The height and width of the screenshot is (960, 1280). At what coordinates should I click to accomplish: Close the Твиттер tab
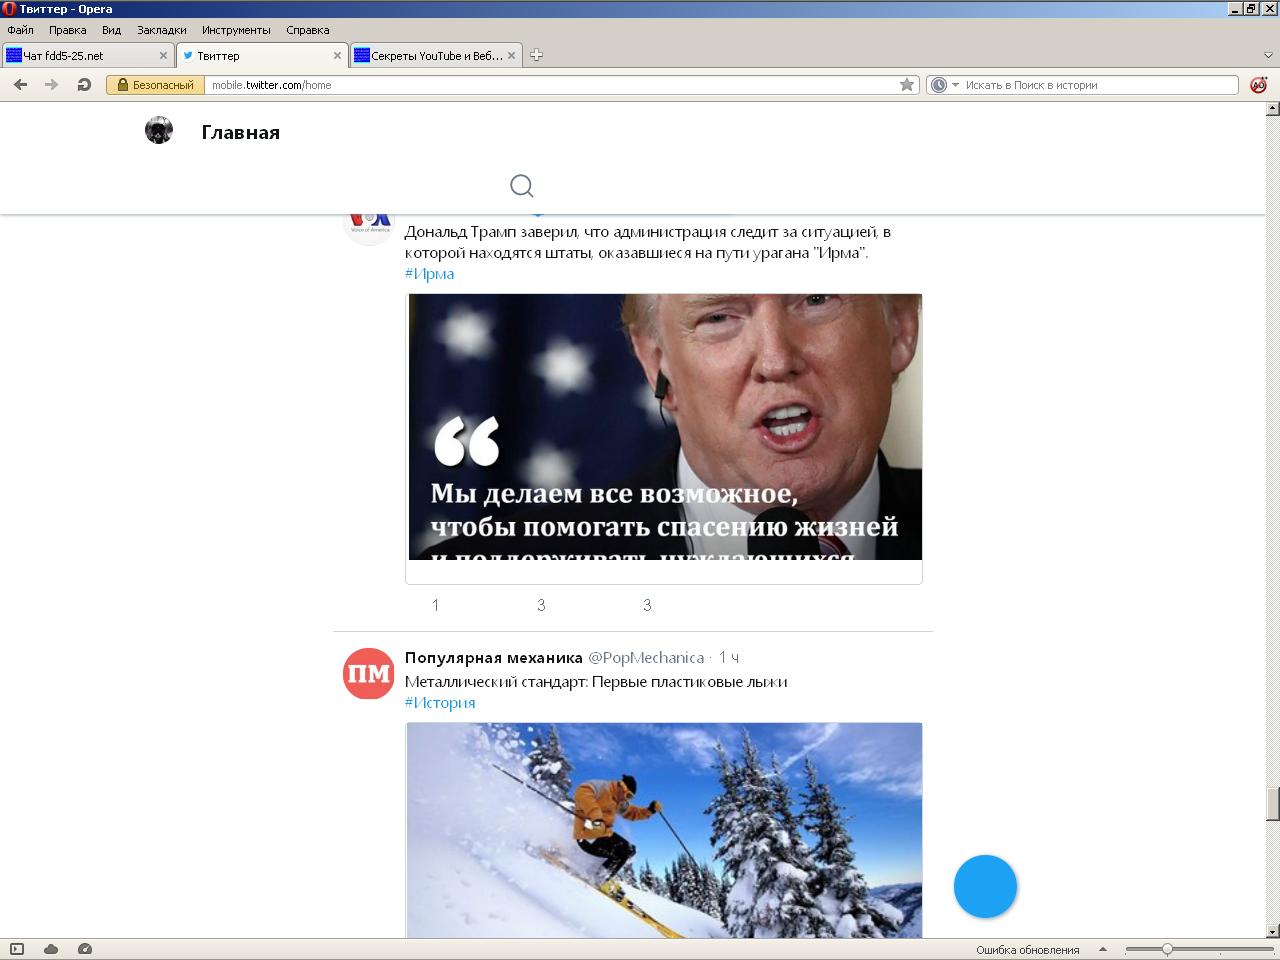[337, 56]
